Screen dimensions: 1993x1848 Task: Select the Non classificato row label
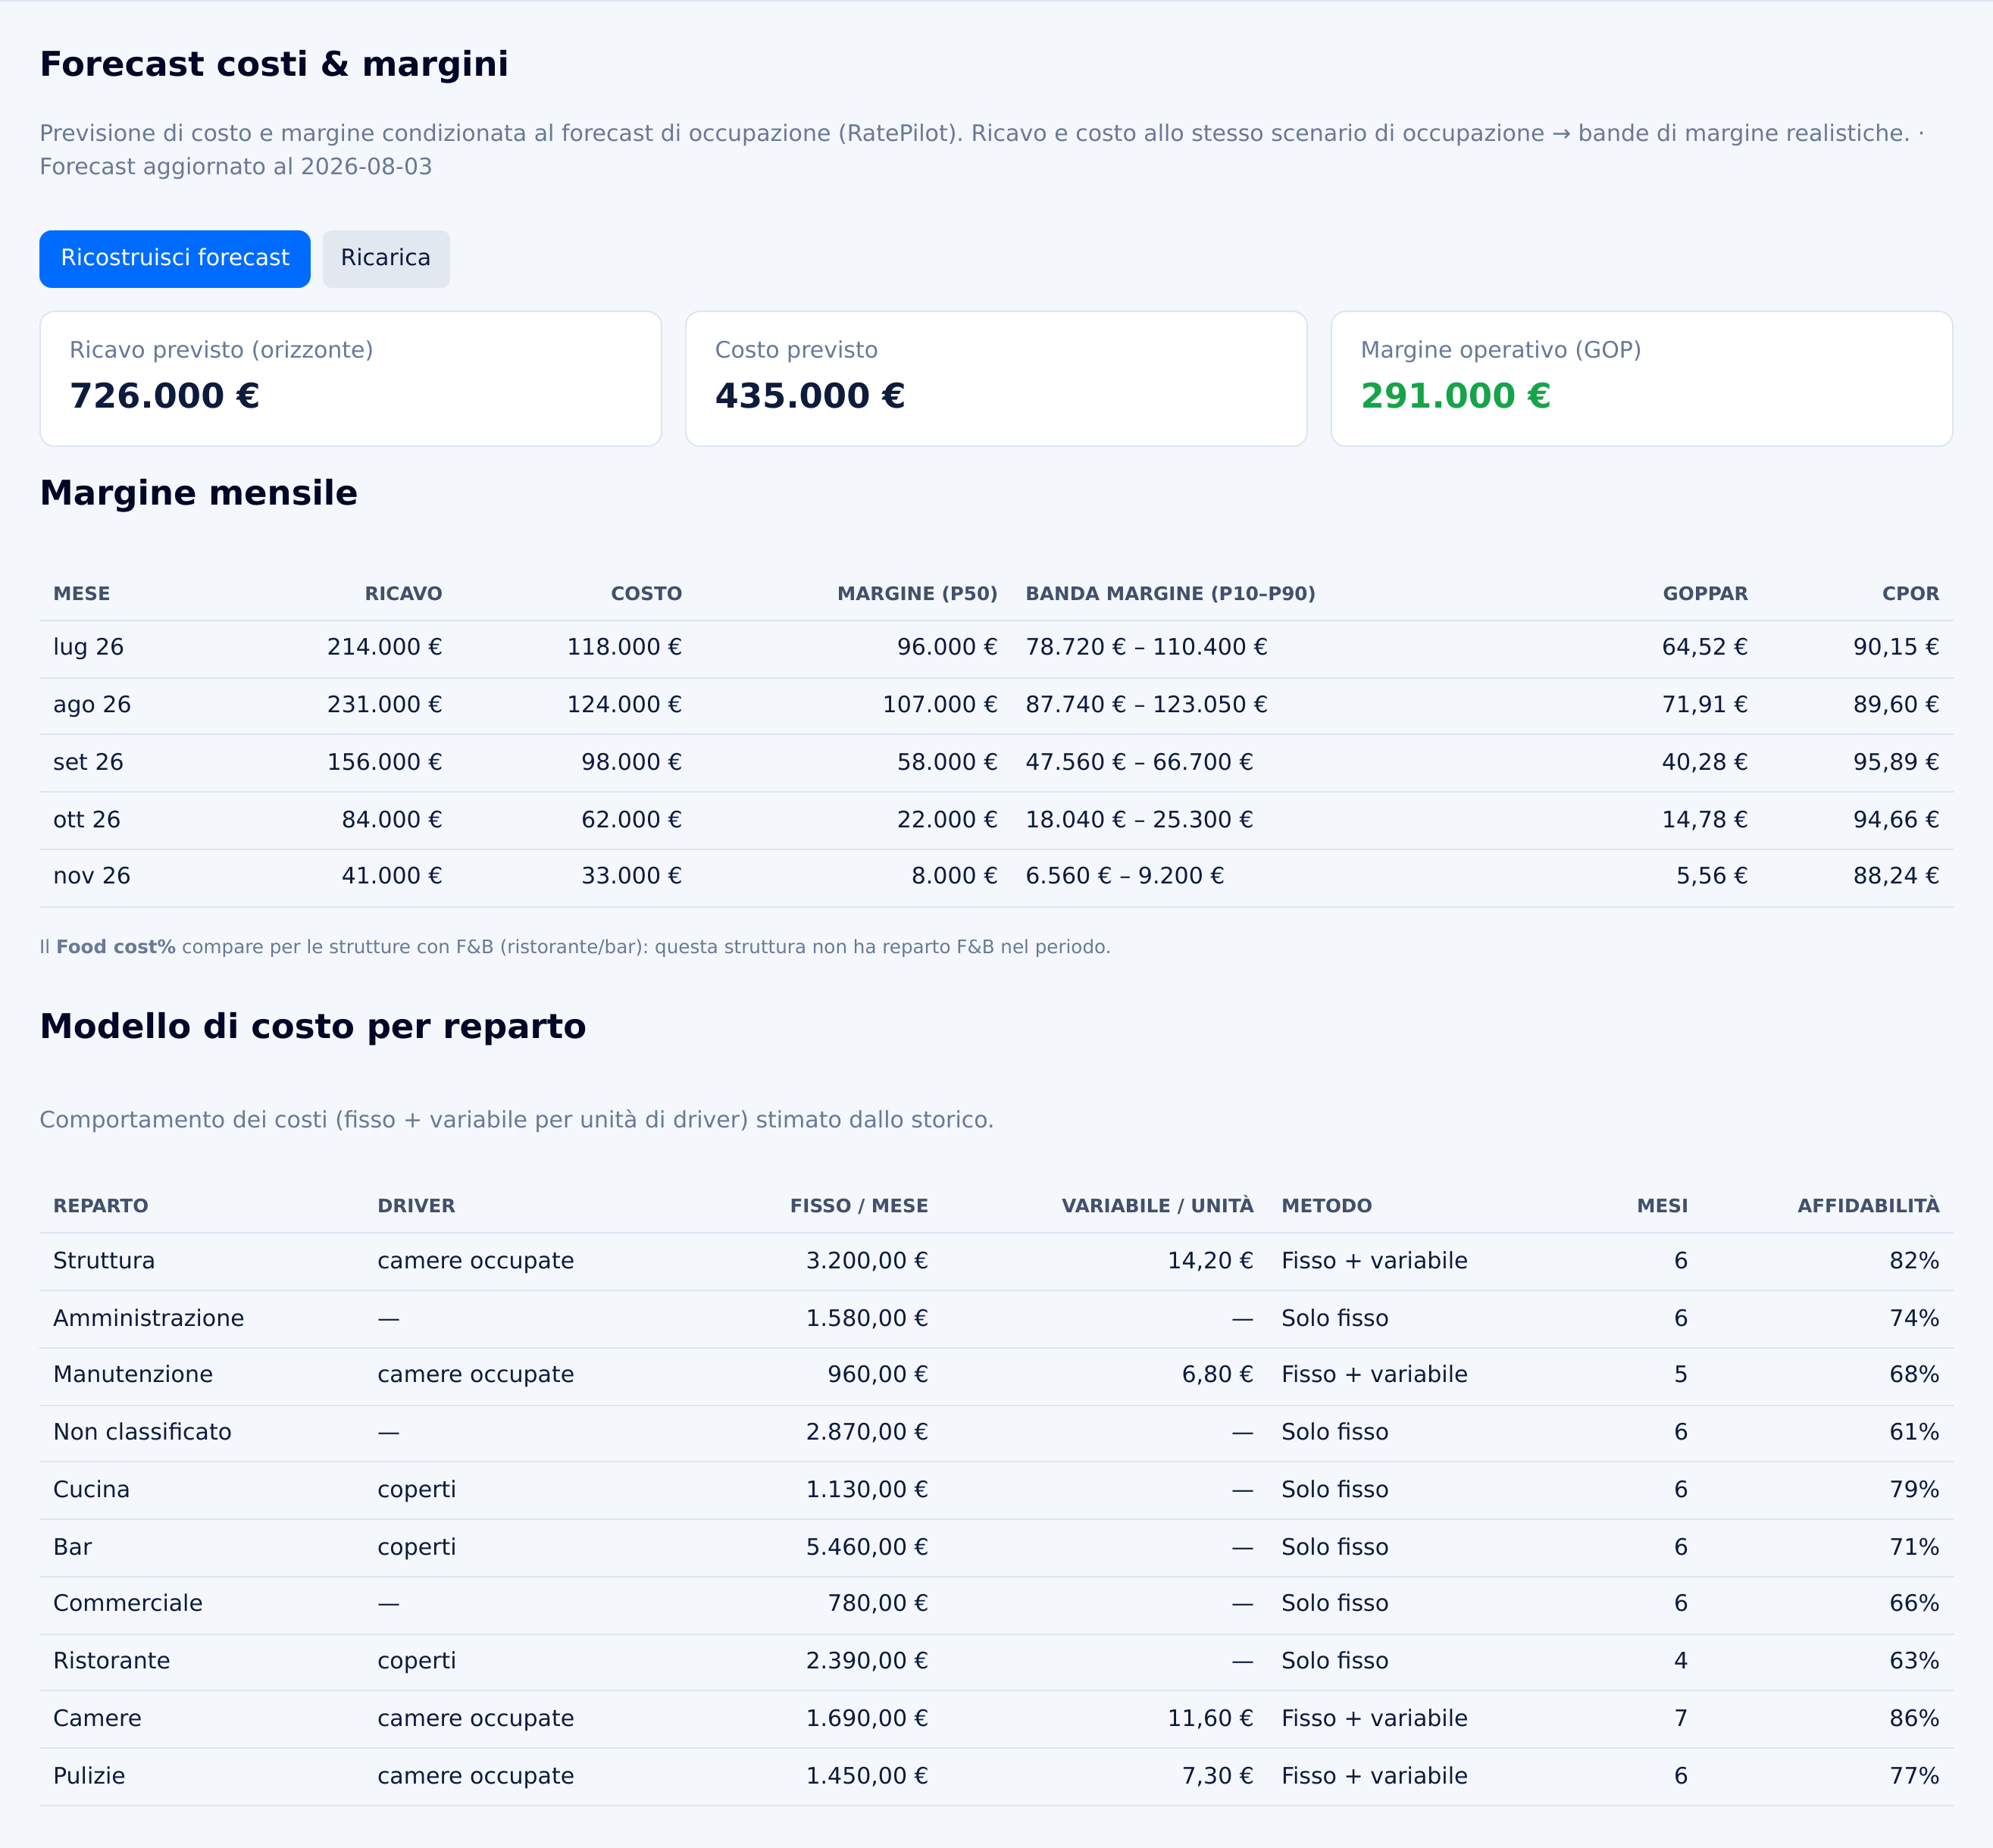pos(142,1432)
